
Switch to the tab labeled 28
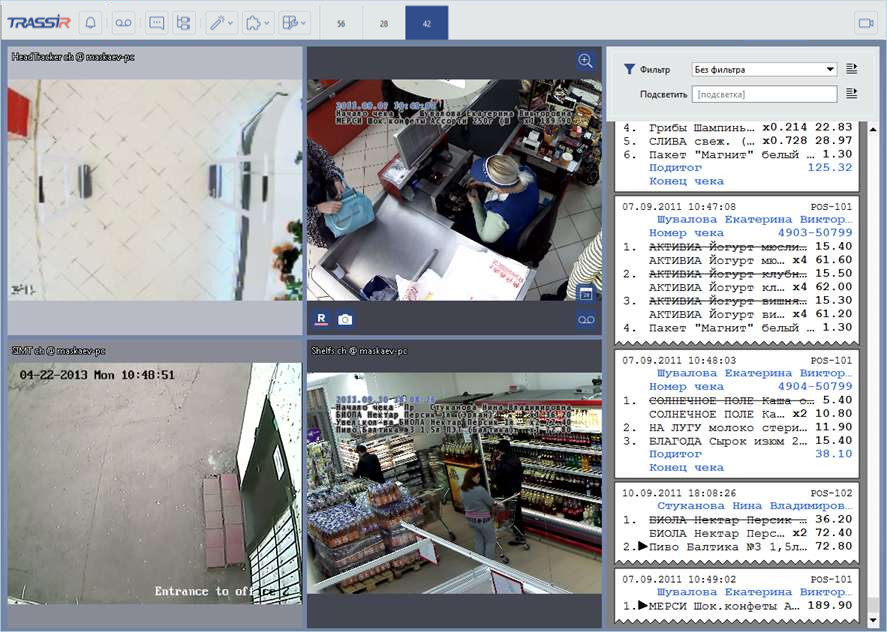tap(384, 22)
